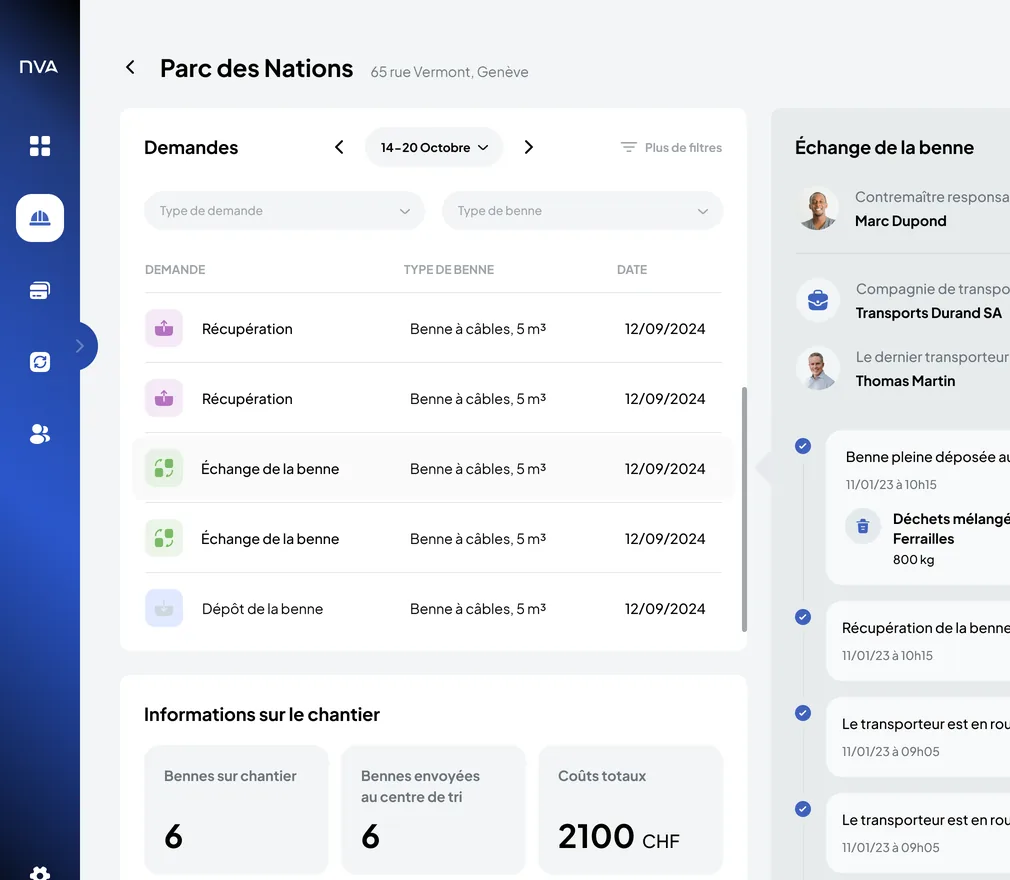This screenshot has width=1010, height=880.
Task: Click the Plus de filtres button
Action: pos(671,148)
